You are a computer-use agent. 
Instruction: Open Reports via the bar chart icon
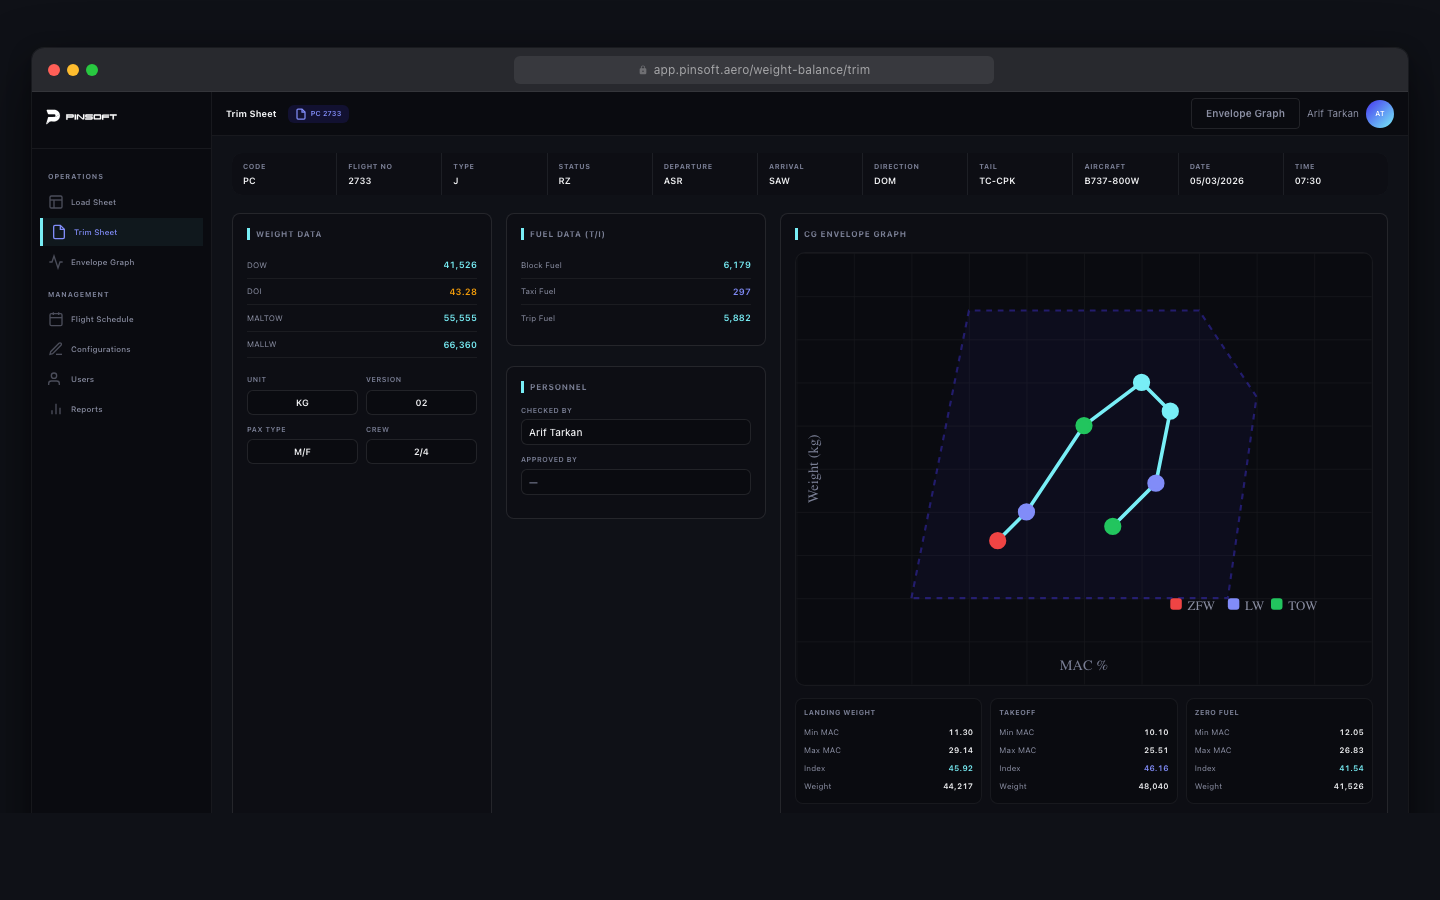(56, 408)
